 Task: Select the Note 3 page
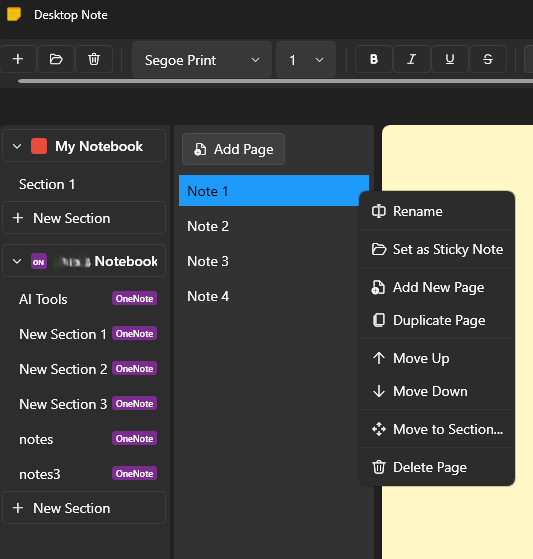point(274,261)
